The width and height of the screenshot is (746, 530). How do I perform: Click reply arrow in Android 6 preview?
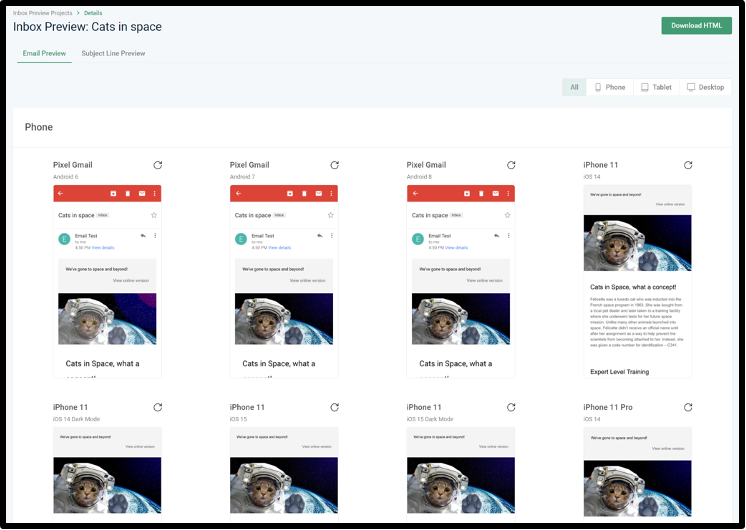point(143,236)
